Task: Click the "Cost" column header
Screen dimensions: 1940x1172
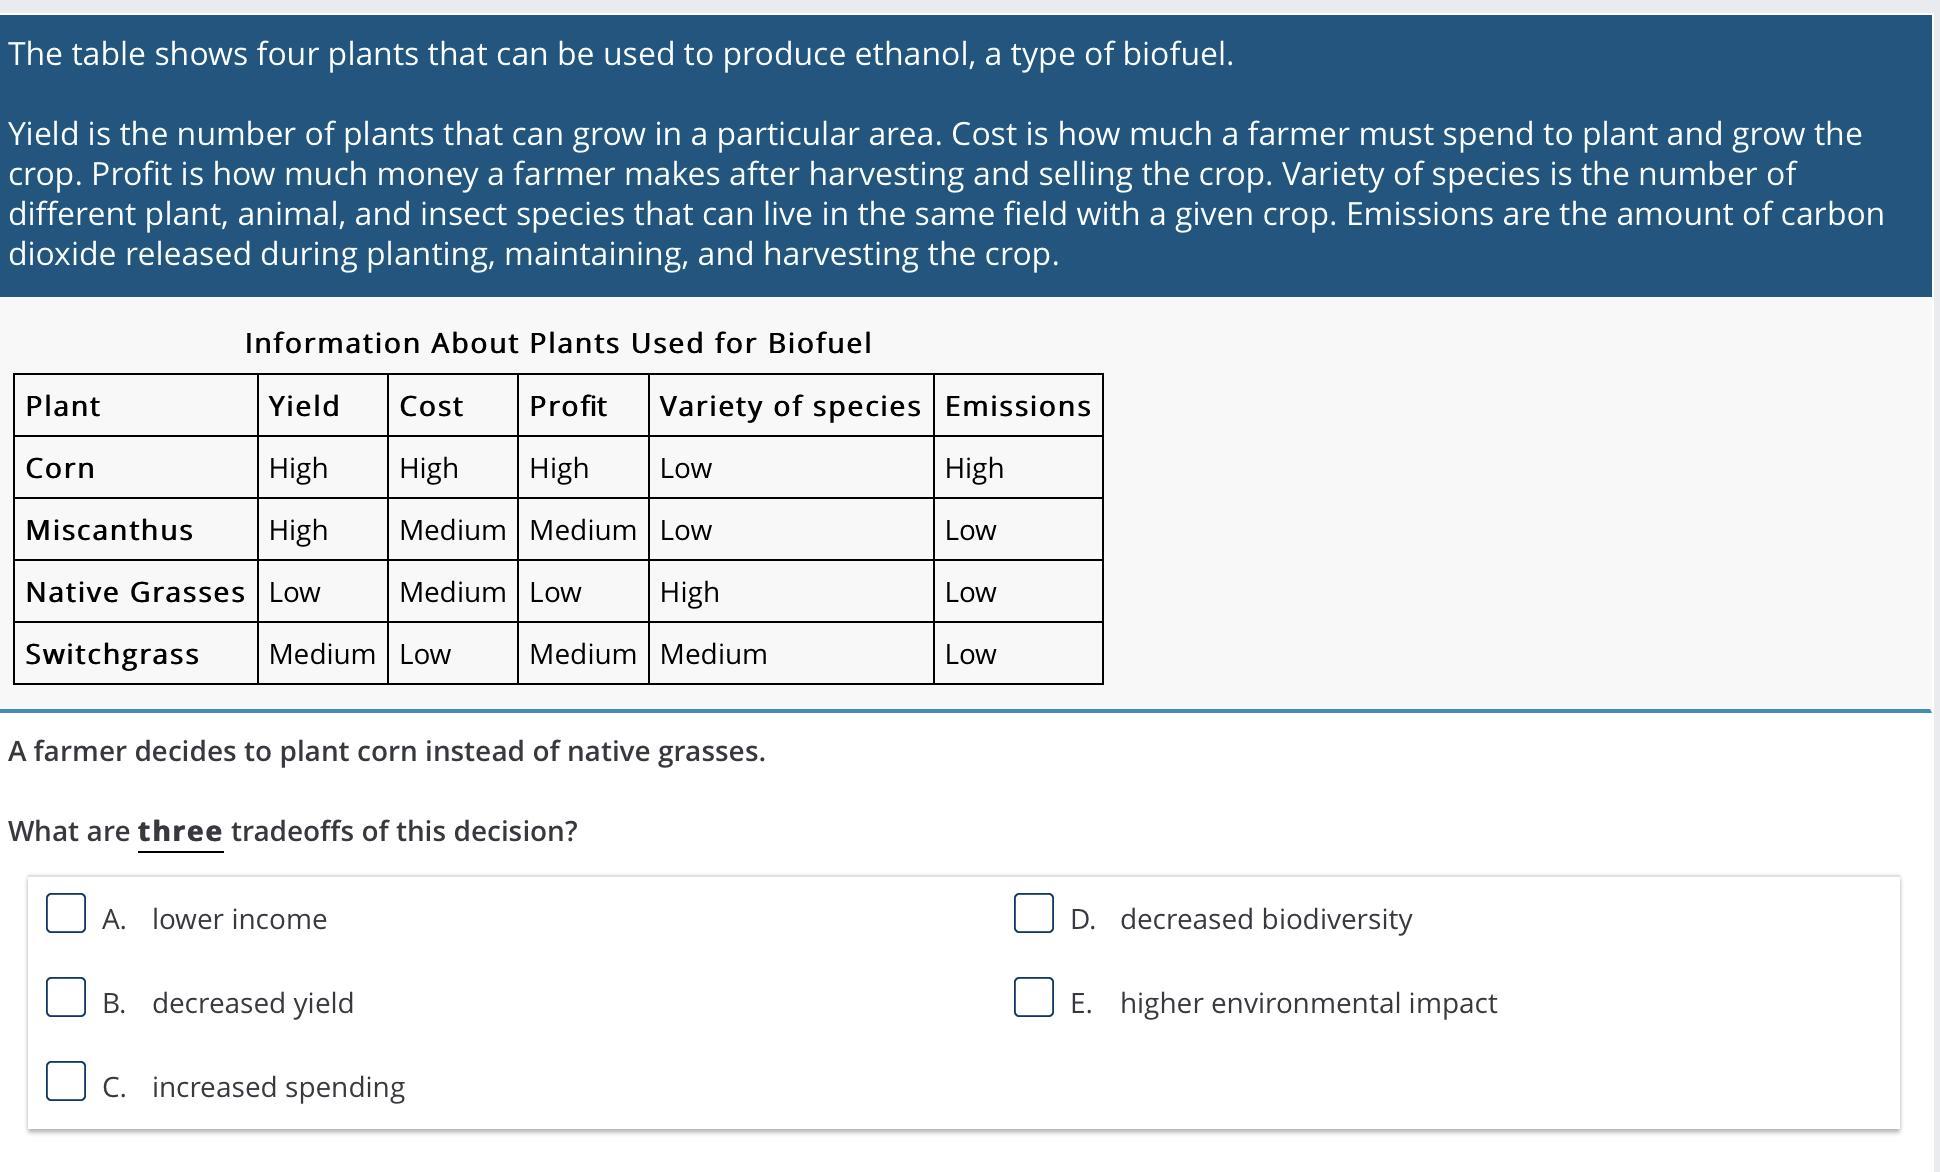Action: tap(431, 406)
